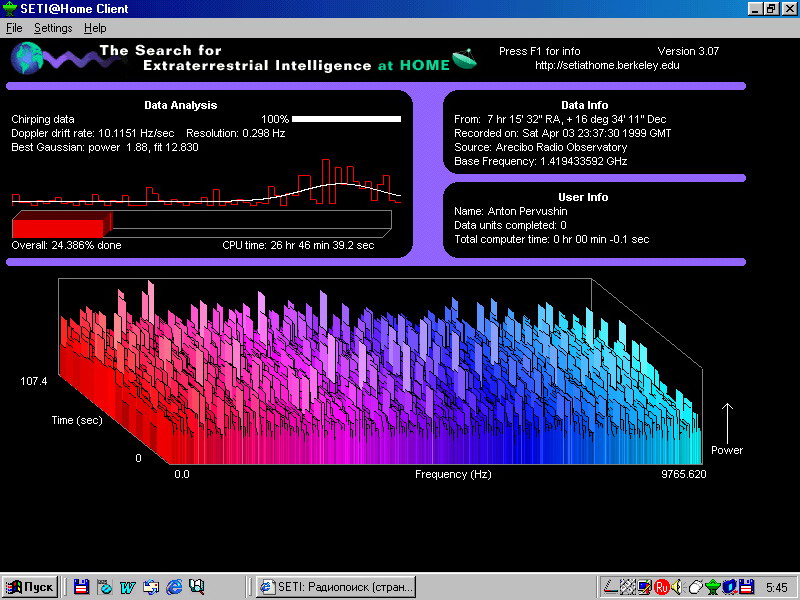
Task: Click 'Total computer time' line
Action: click(x=551, y=239)
